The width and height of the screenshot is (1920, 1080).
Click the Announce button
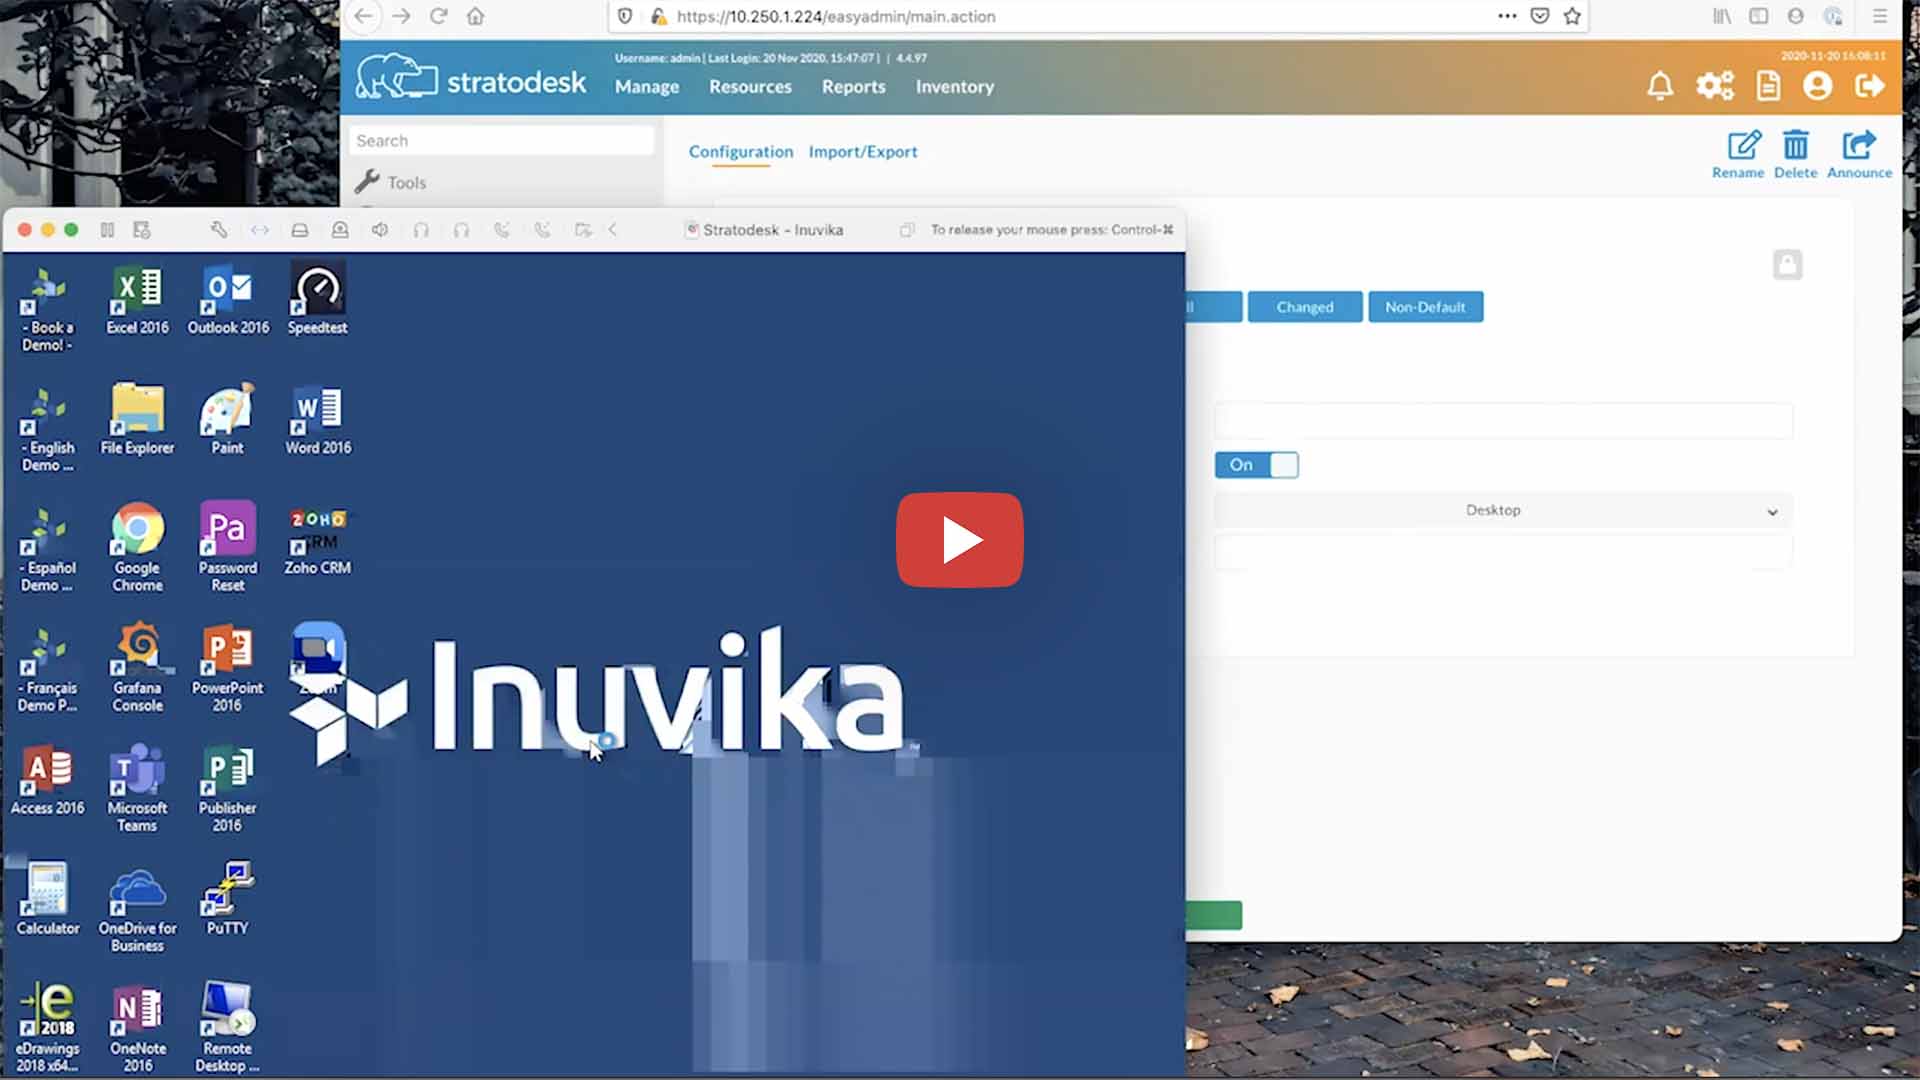click(1859, 152)
